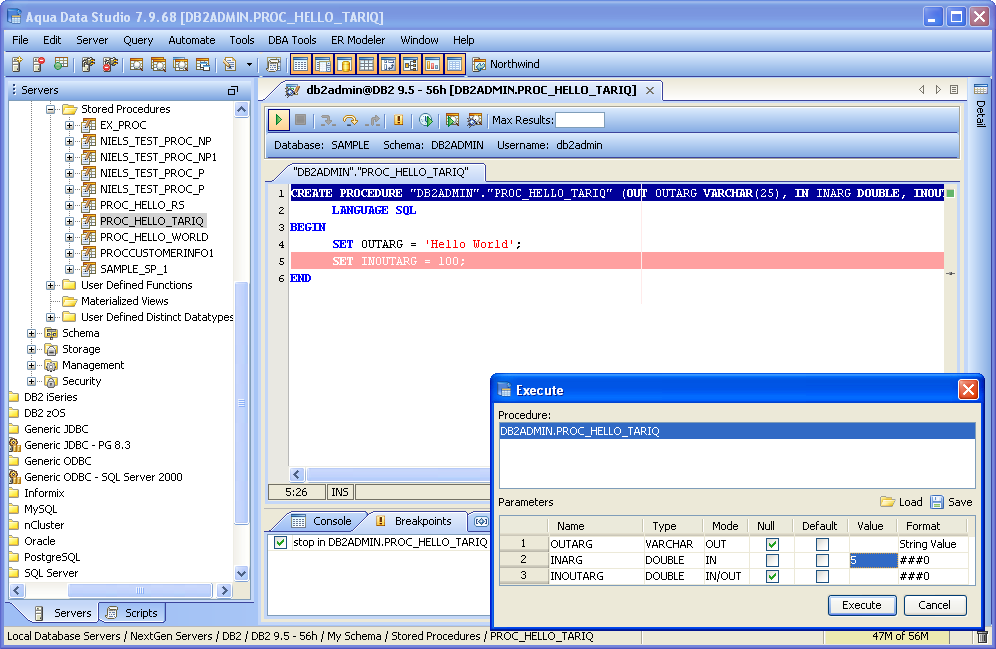The width and height of the screenshot is (996, 649).
Task: Switch to the Breakpoints tab
Action: [422, 521]
